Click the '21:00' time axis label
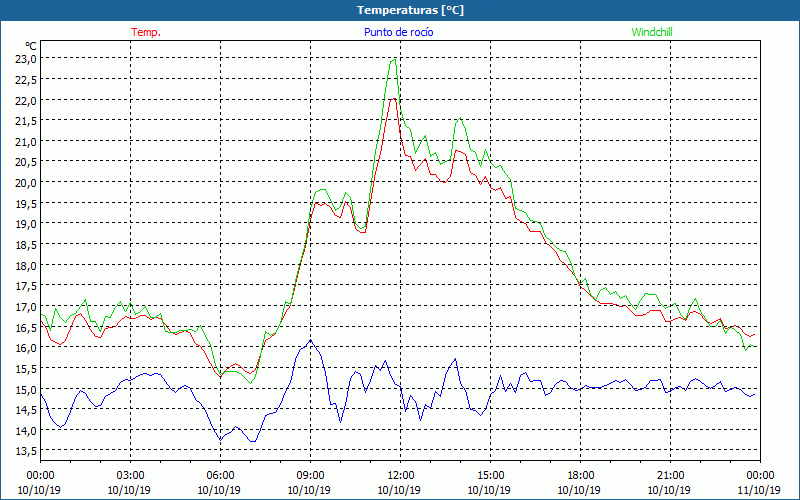Viewport: 800px width, 500px height. tap(670, 476)
